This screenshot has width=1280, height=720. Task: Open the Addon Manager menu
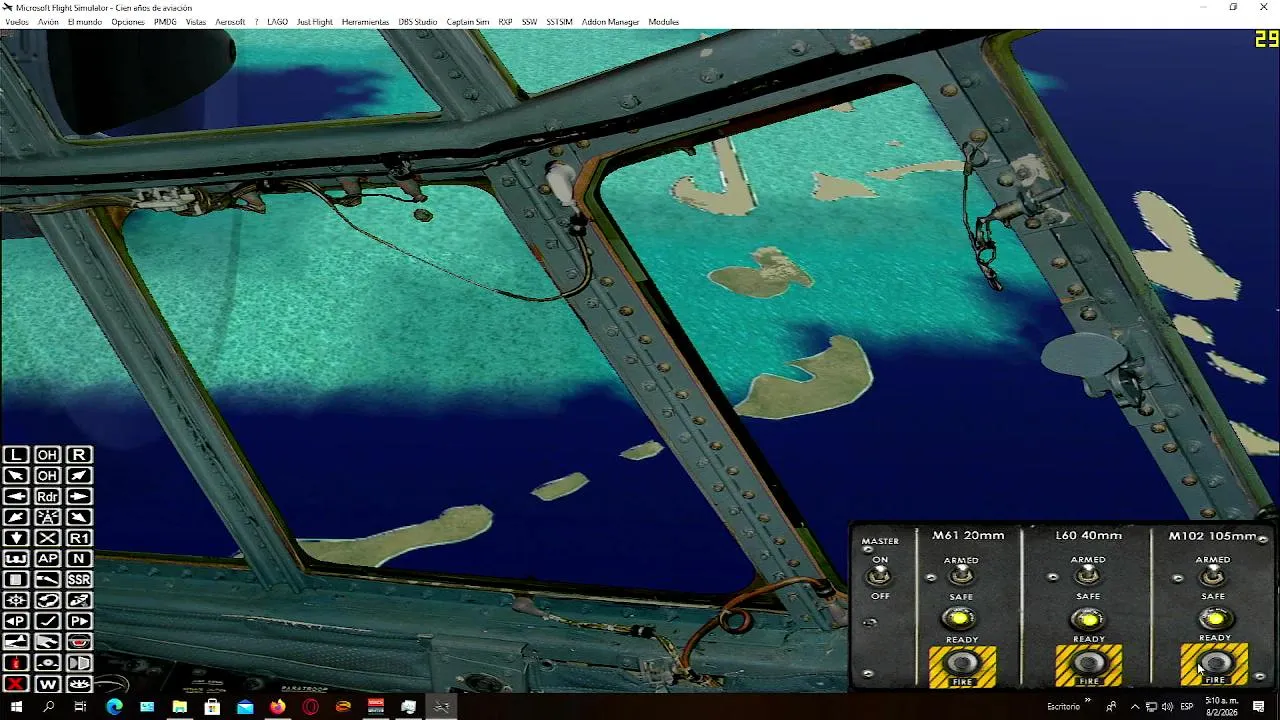pyautogui.click(x=610, y=22)
